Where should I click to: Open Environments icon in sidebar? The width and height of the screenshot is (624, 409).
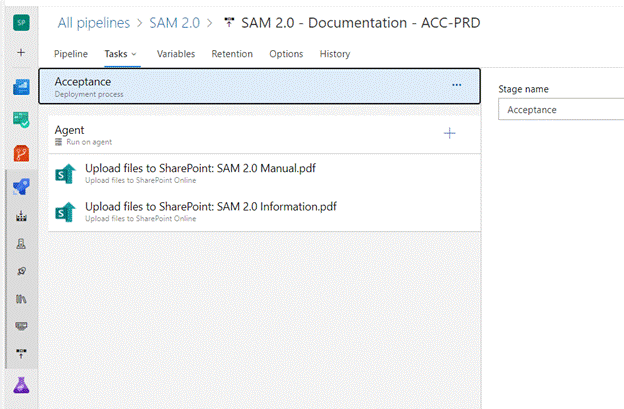coord(21,243)
